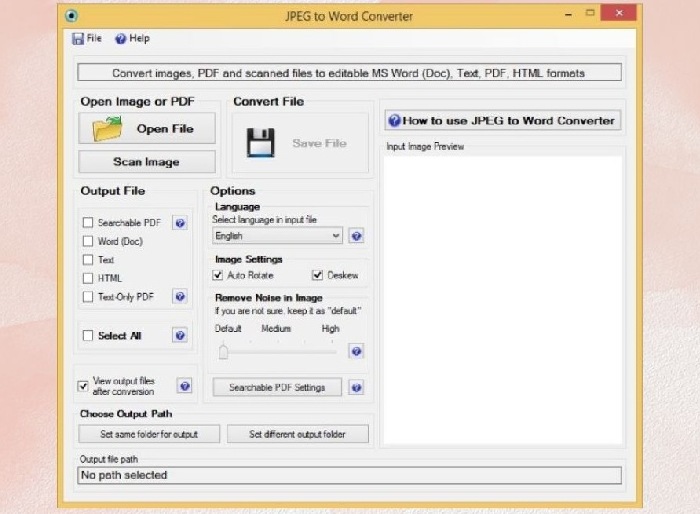
Task: Click the 'Default' noise level label
Action: click(228, 329)
